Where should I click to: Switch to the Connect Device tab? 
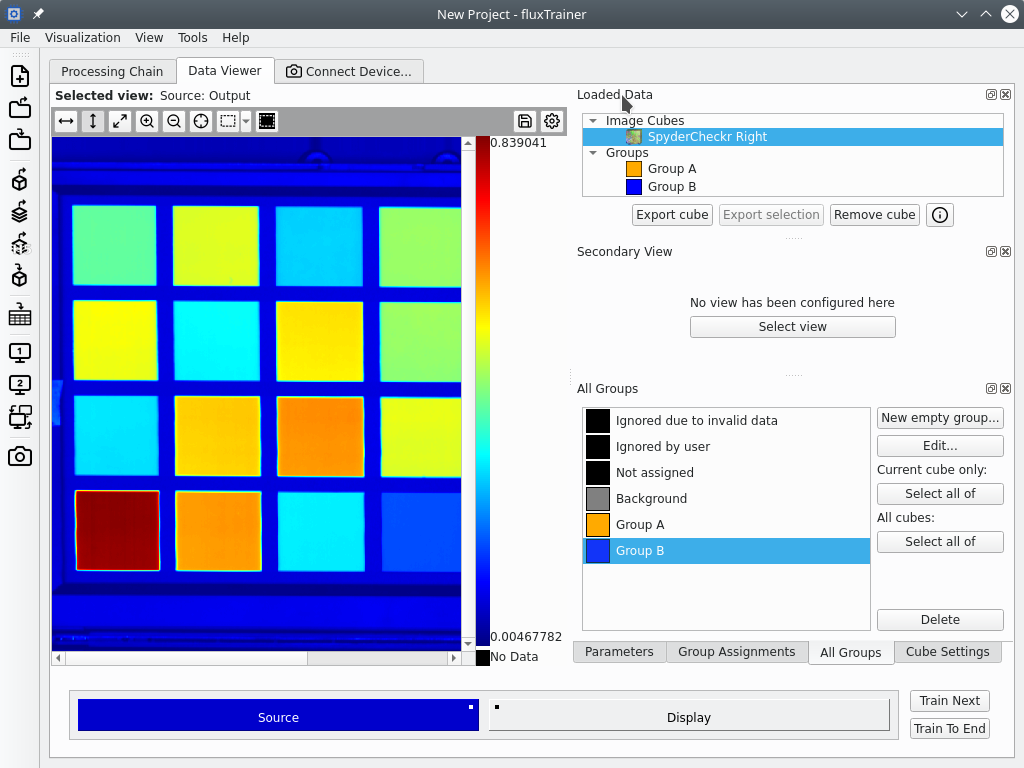pyautogui.click(x=349, y=71)
